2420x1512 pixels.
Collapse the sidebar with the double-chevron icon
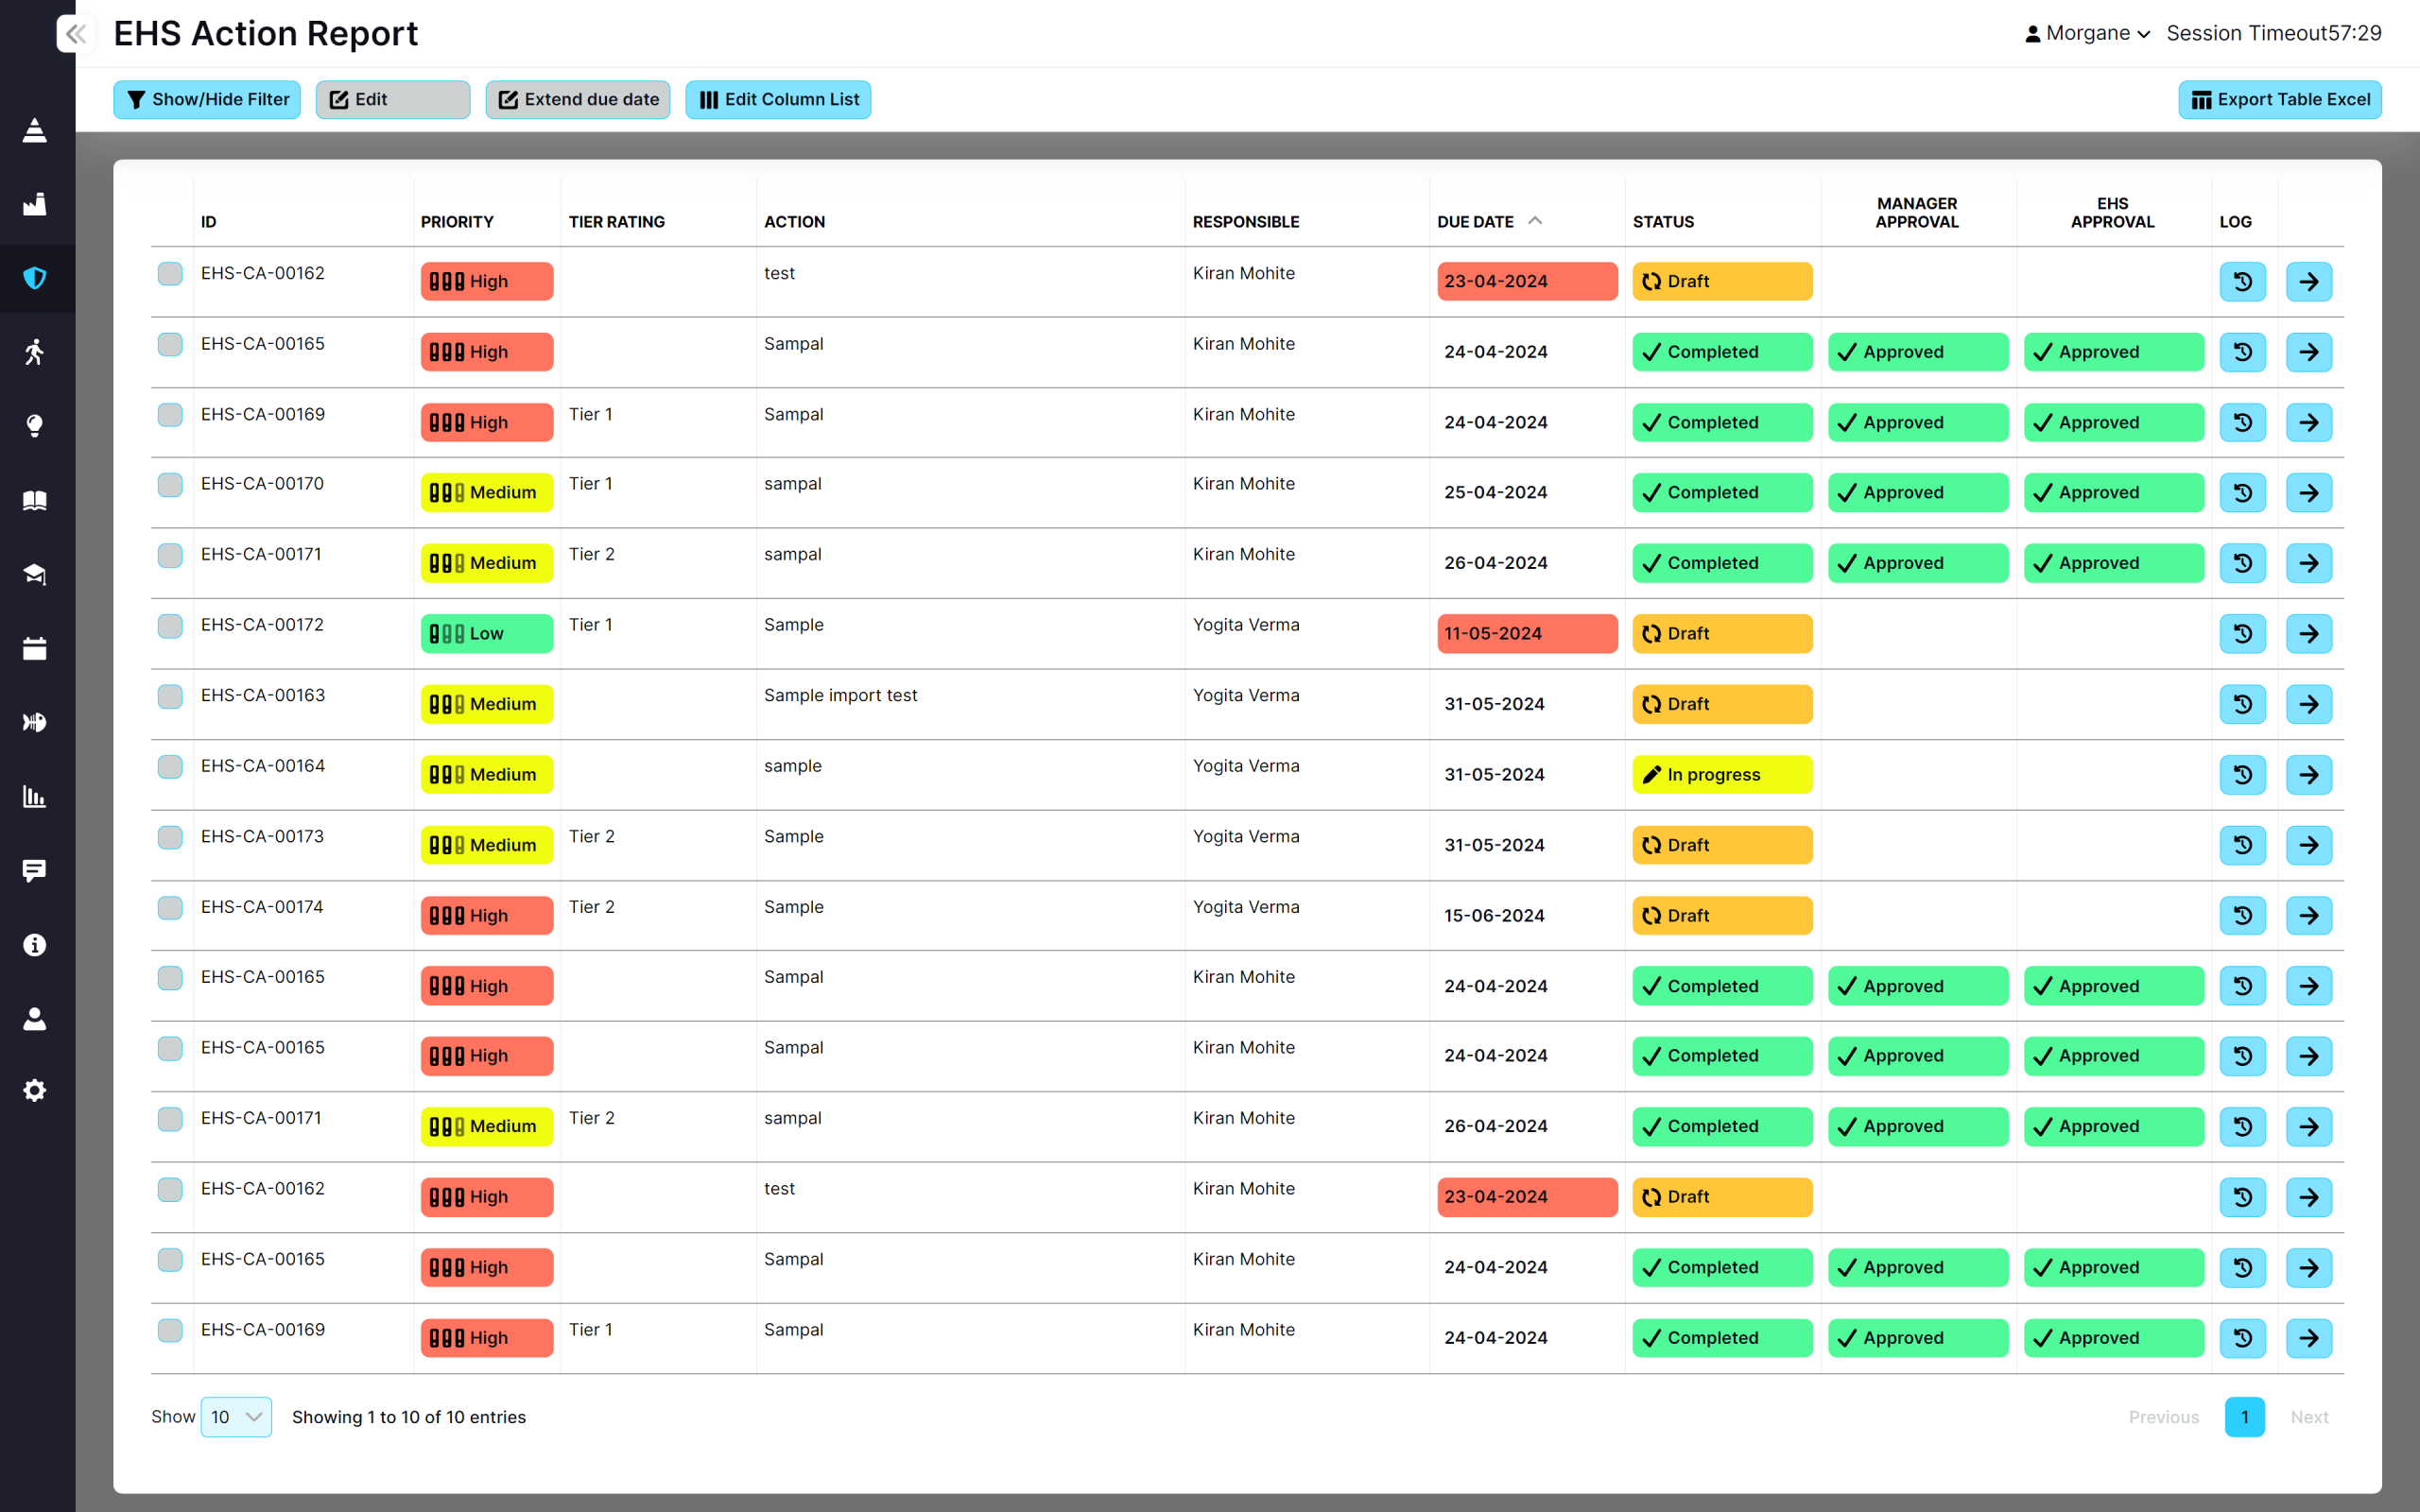pos(75,34)
